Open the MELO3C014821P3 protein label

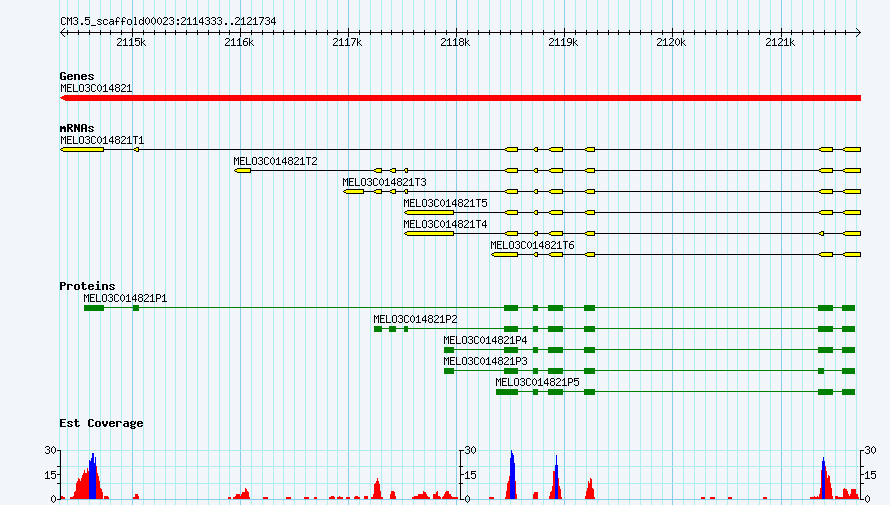tap(485, 361)
